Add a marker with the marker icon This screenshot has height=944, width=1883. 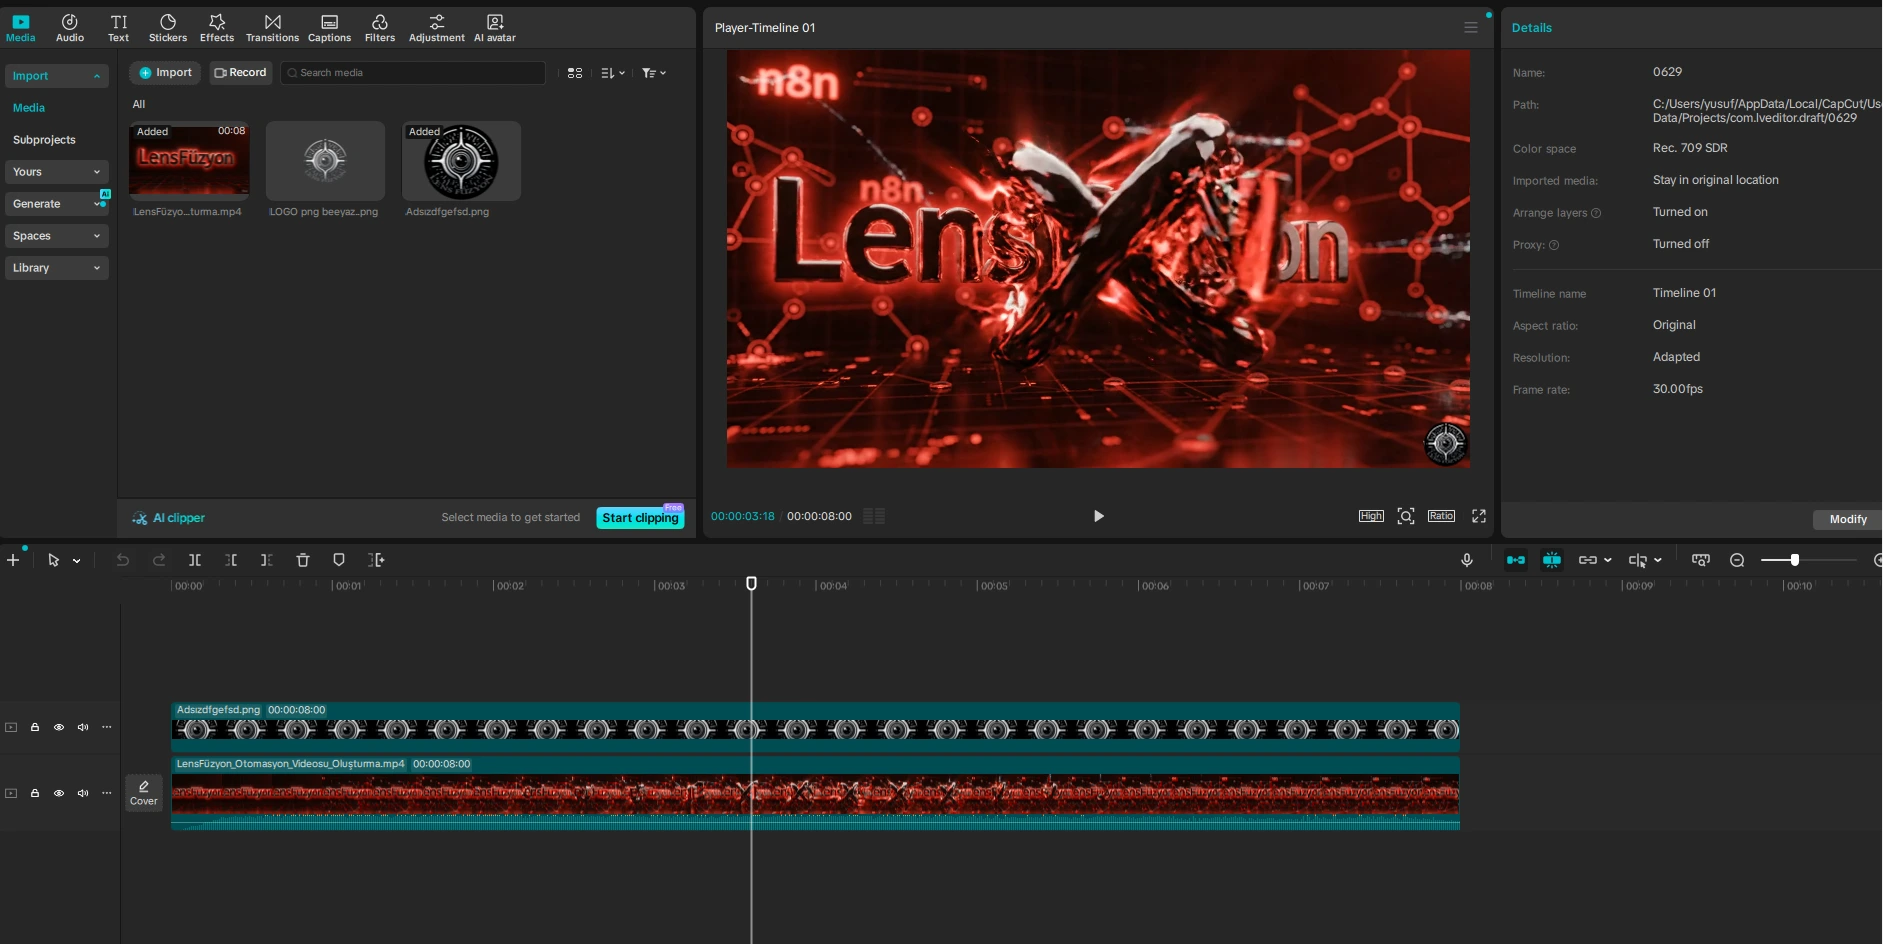point(339,560)
